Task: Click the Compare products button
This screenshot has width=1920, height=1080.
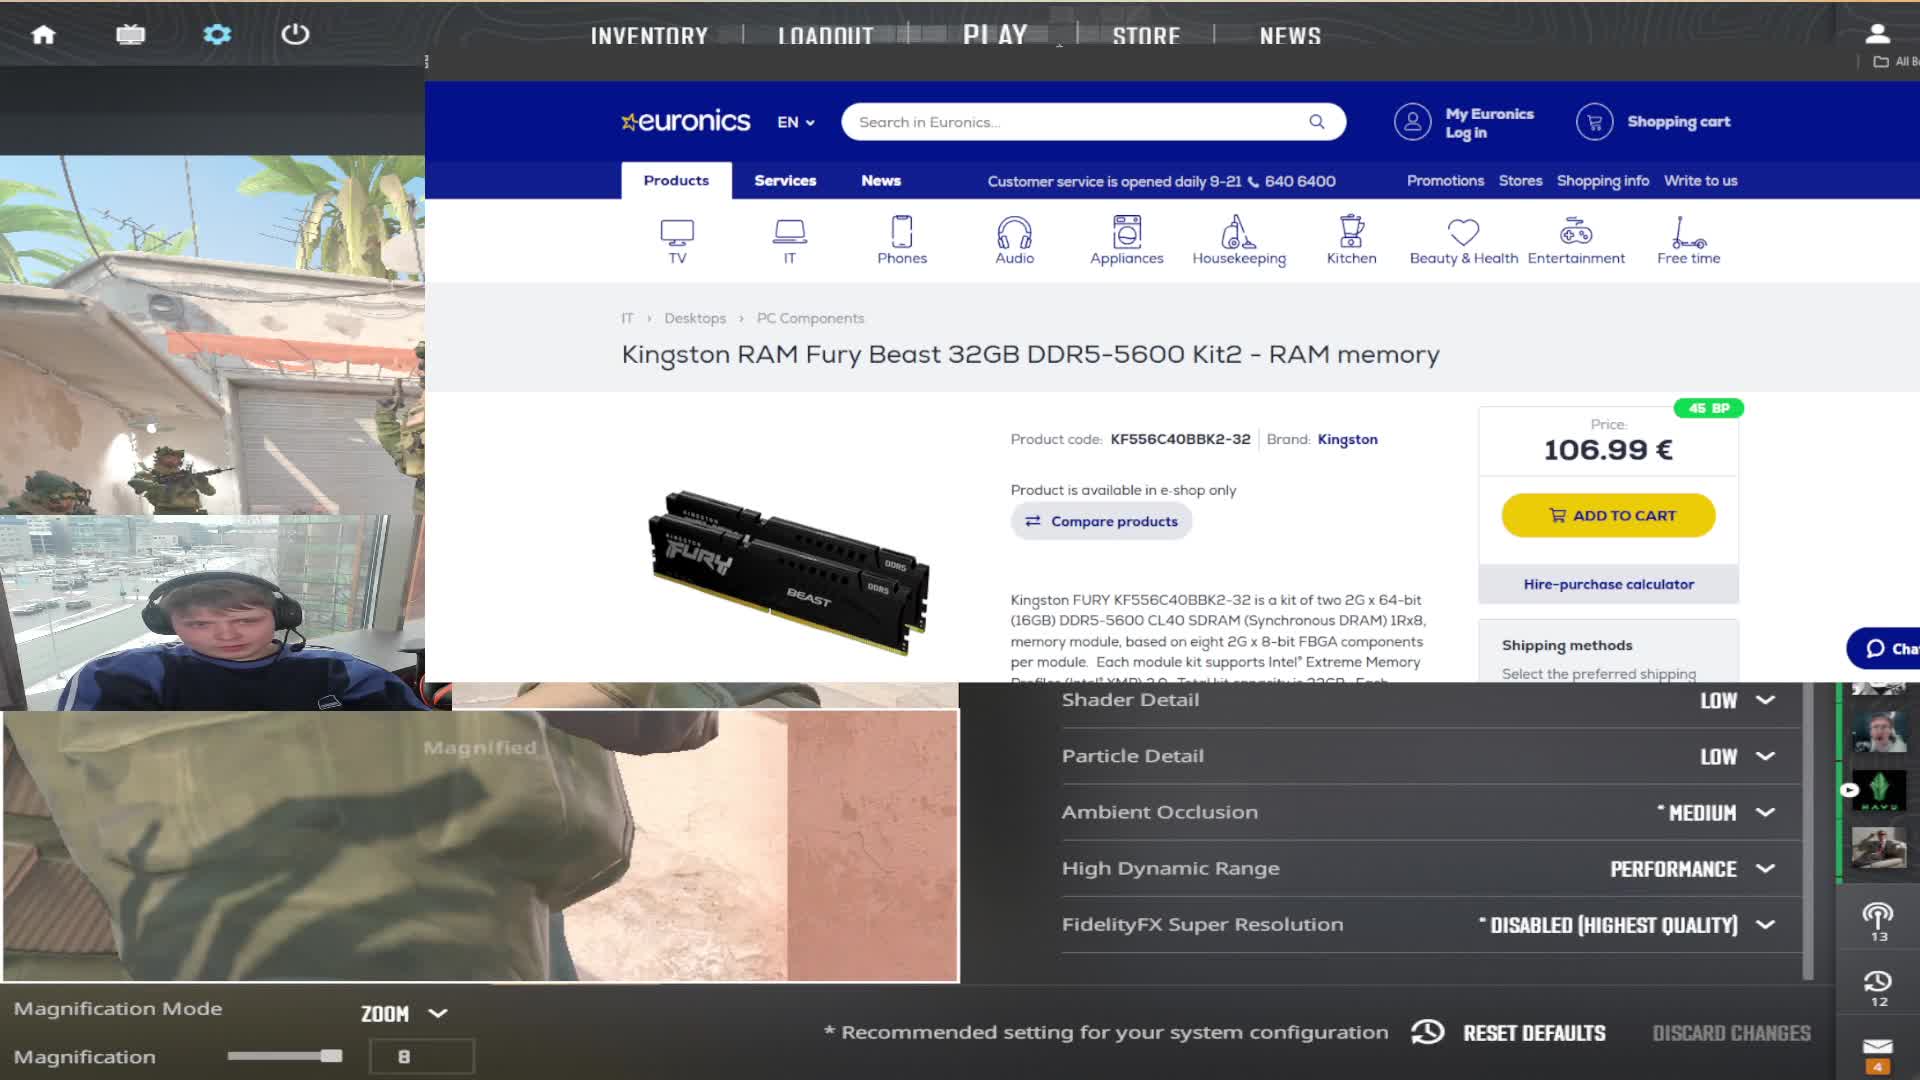Action: 1101,521
